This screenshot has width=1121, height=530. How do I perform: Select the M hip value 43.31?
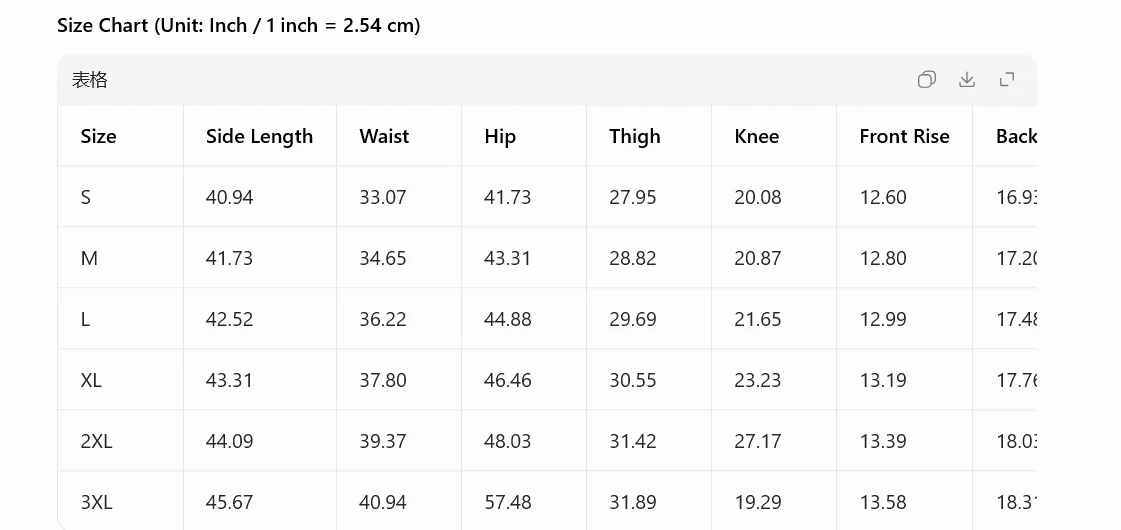[x=508, y=257]
